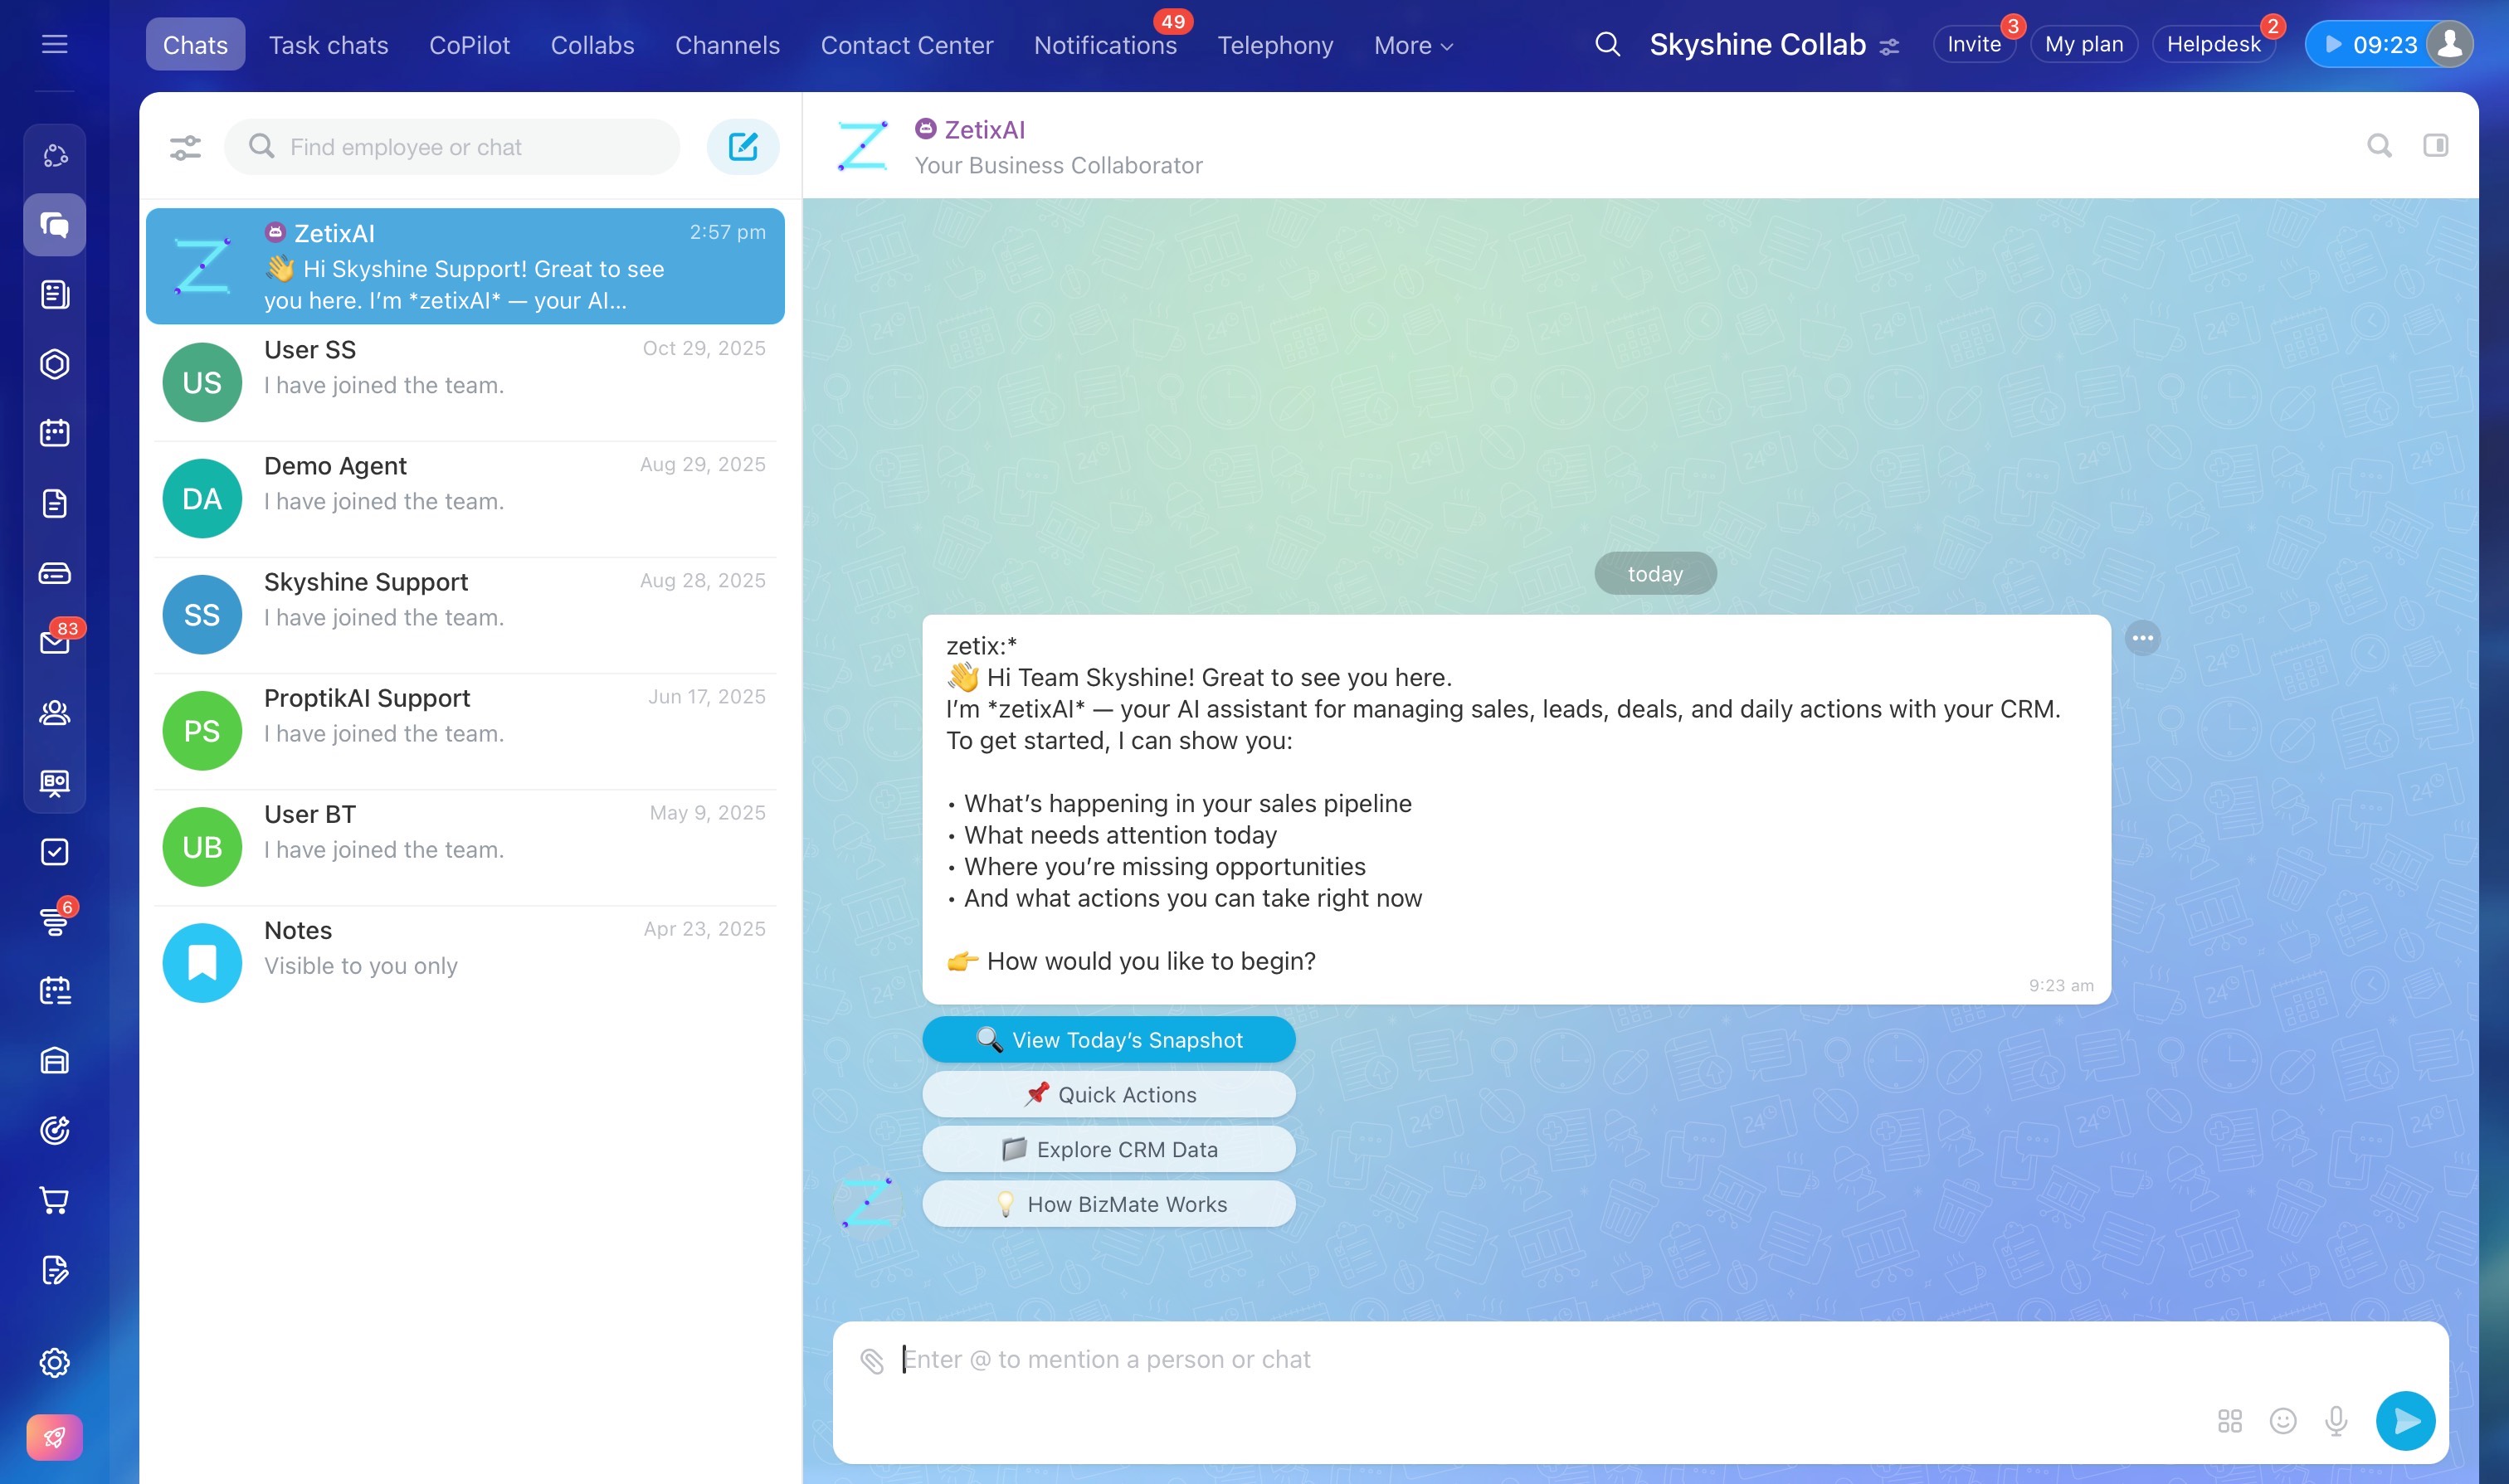Click the new chat compose icon

[742, 147]
